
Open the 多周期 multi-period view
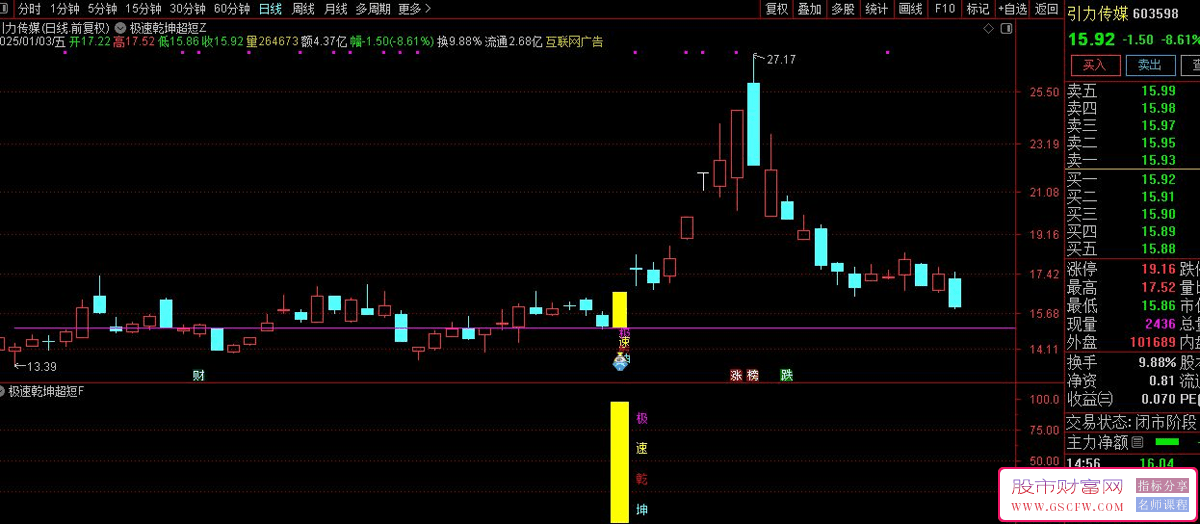(373, 9)
